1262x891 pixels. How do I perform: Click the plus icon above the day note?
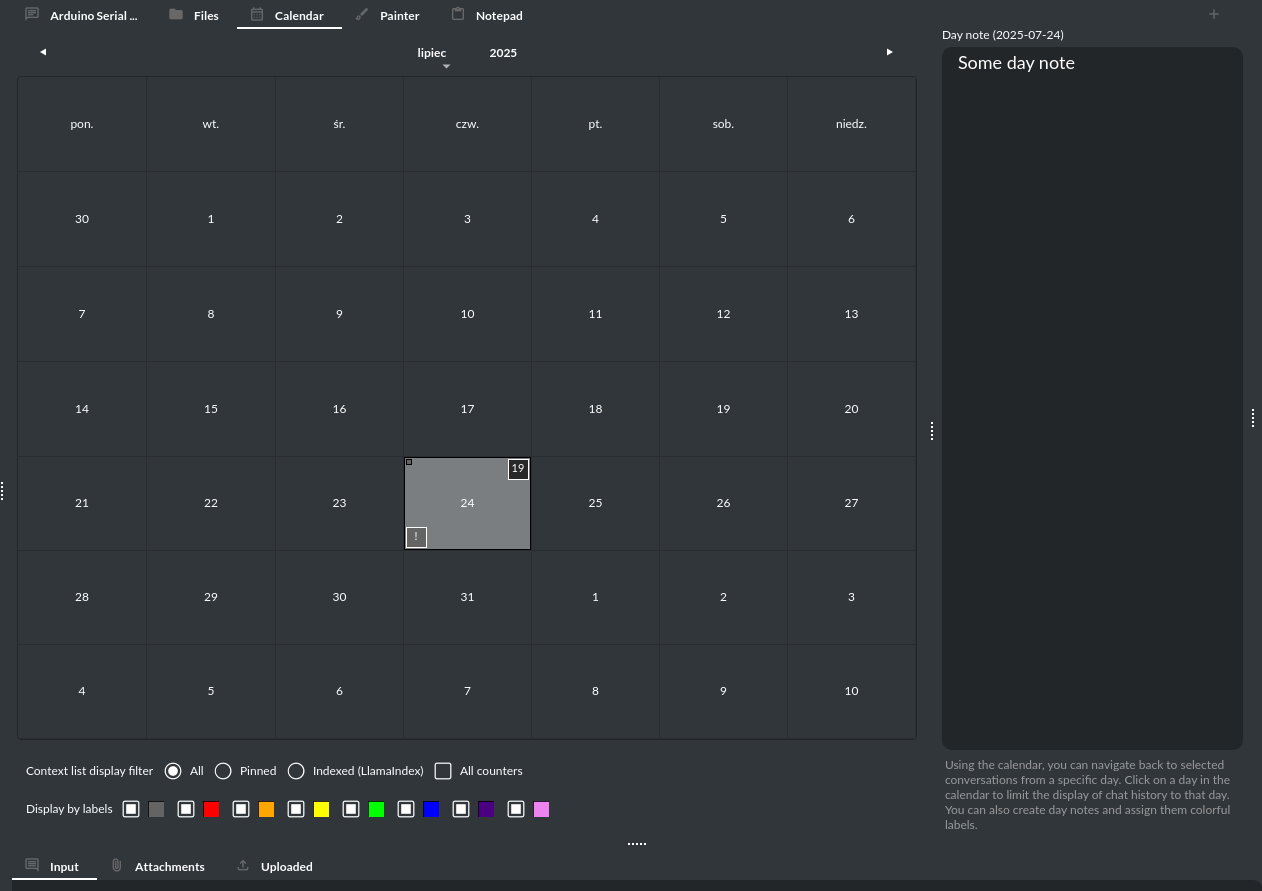click(1213, 14)
